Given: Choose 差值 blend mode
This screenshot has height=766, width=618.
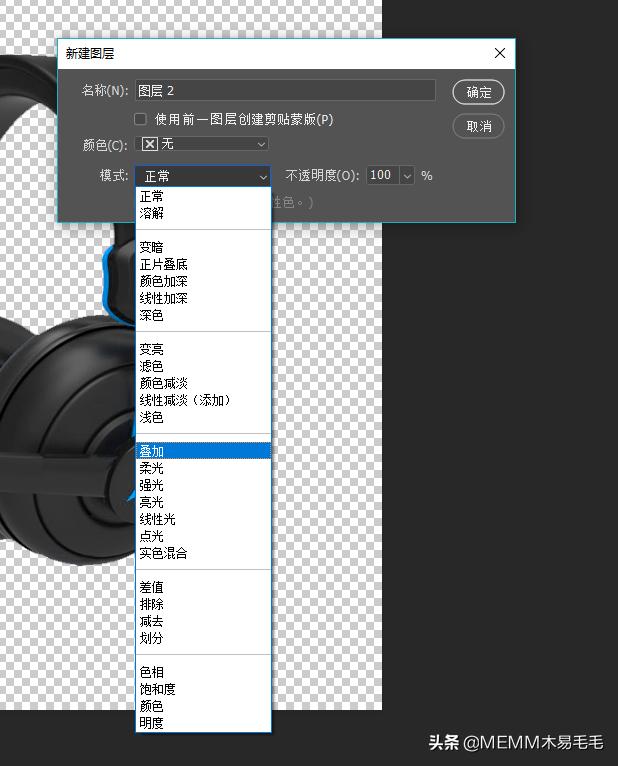Looking at the screenshot, I should coord(203,587).
